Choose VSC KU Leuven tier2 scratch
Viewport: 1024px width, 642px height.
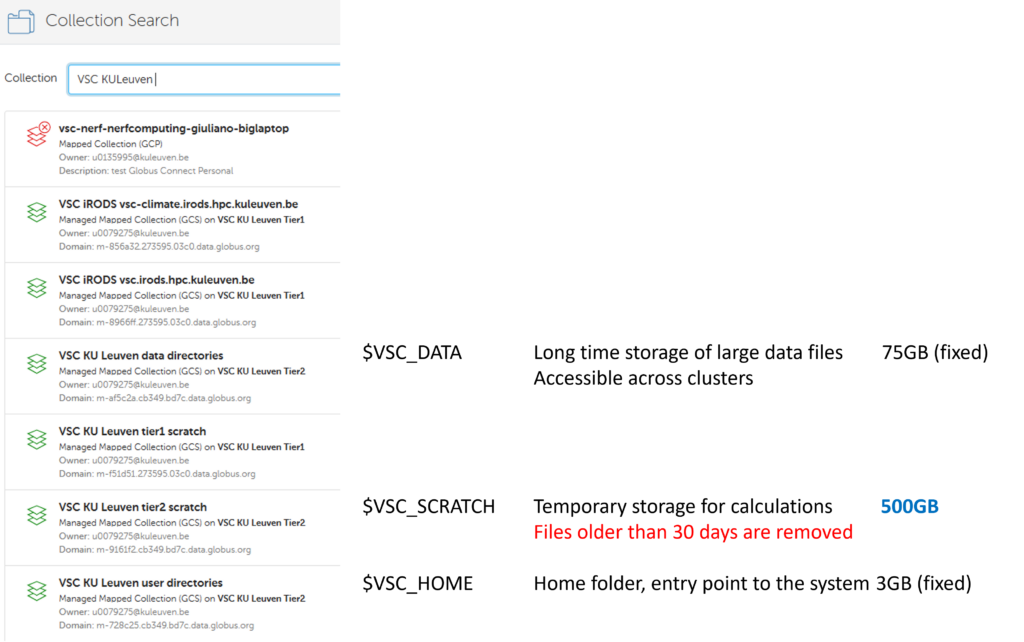133,507
